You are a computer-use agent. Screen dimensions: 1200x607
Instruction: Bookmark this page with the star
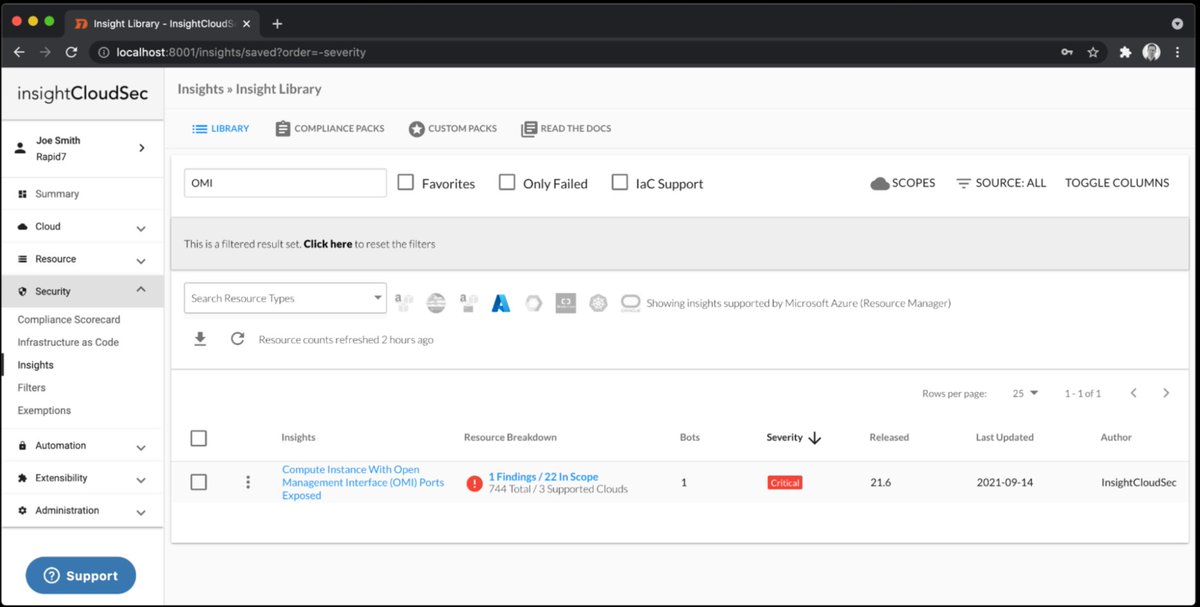(x=1093, y=52)
